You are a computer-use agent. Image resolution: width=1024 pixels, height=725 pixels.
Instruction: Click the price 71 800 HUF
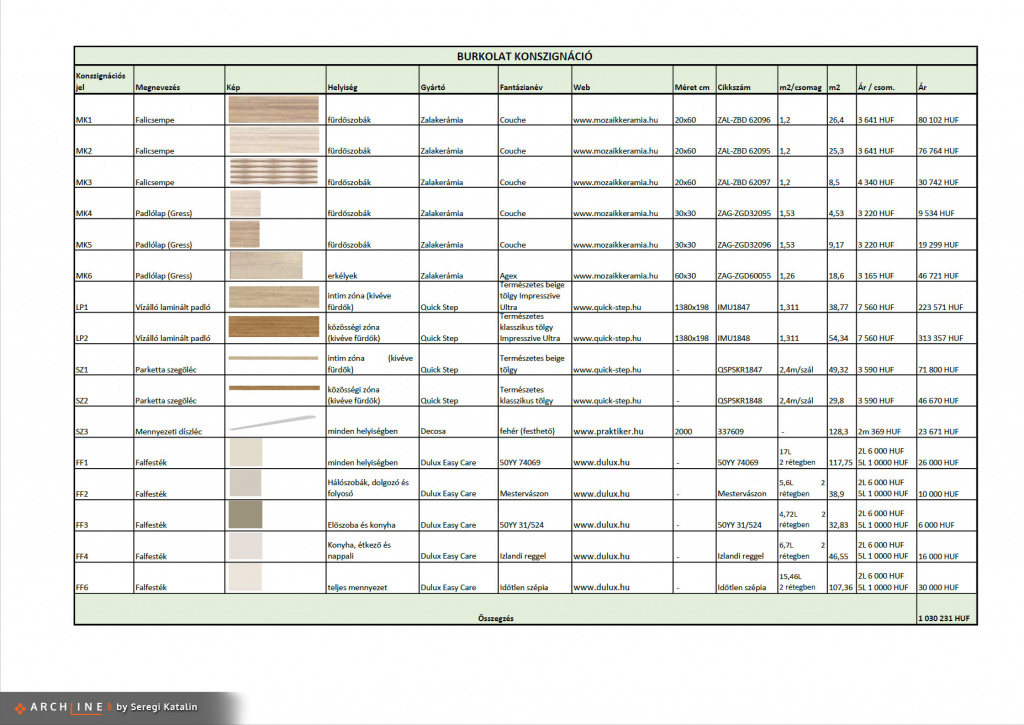coord(938,370)
